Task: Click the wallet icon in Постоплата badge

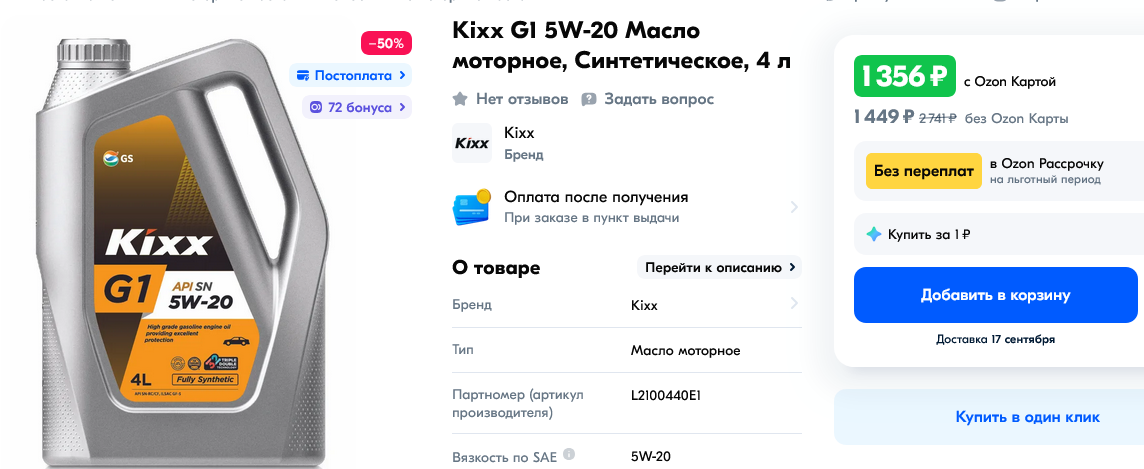Action: click(303, 75)
